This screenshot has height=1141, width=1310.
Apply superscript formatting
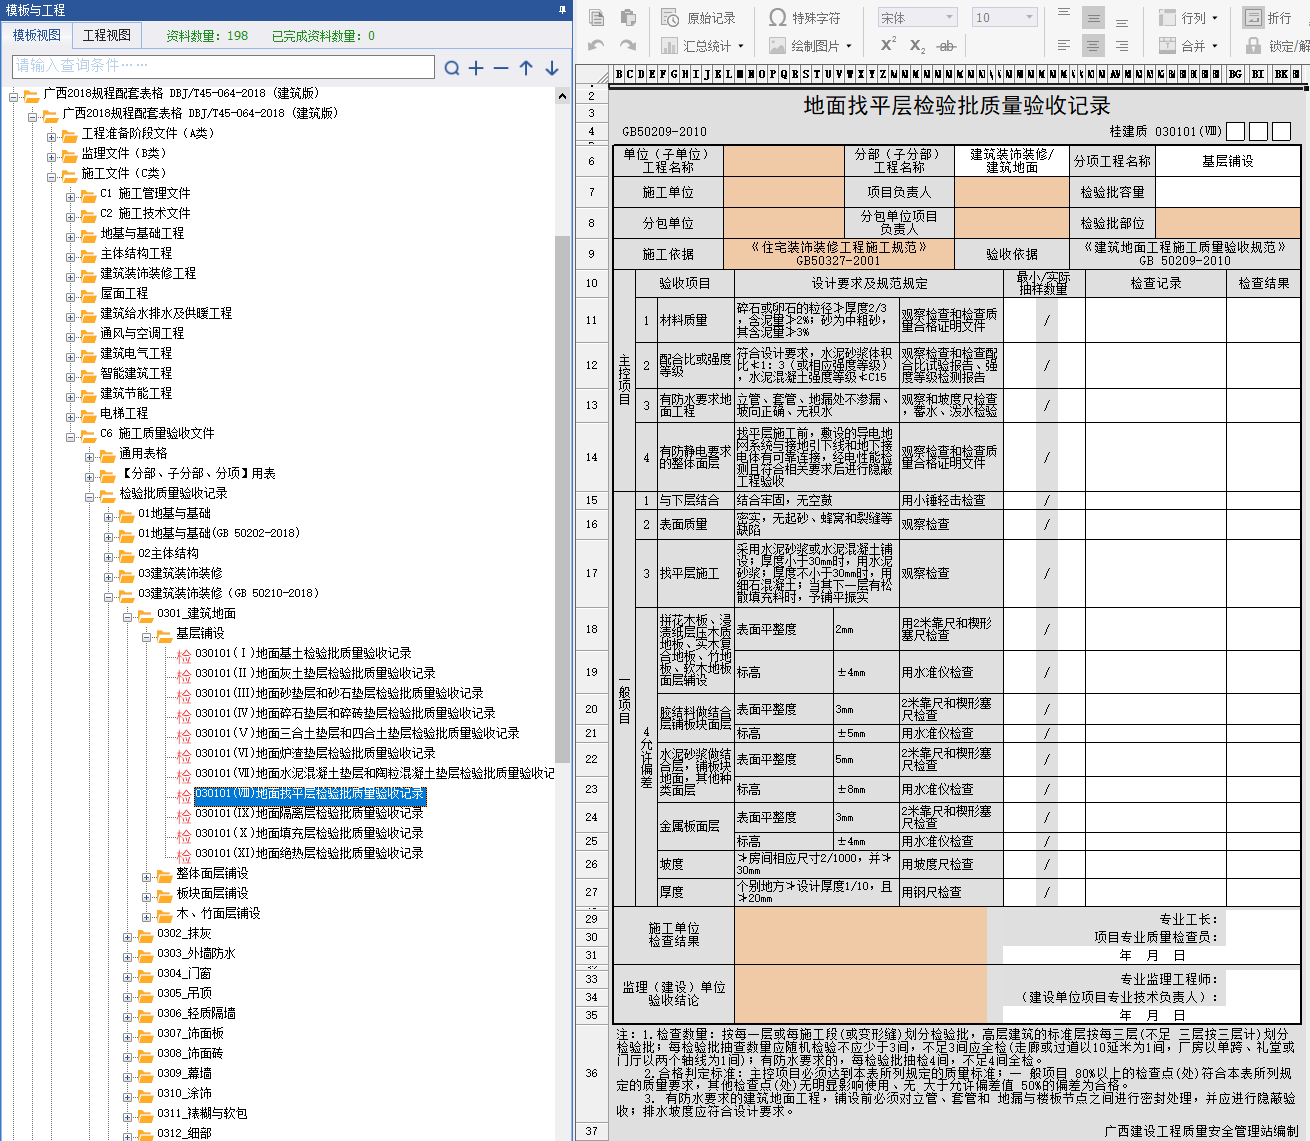888,45
